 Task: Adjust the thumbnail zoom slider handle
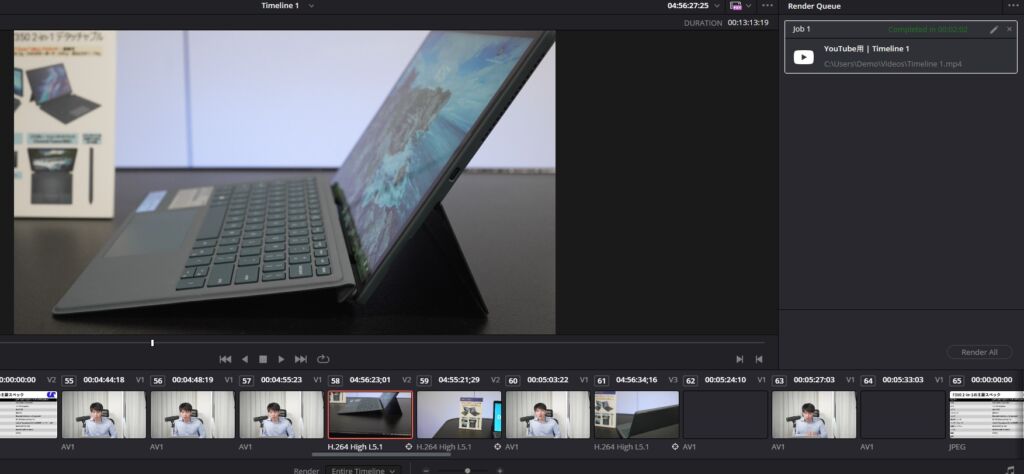coord(468,471)
